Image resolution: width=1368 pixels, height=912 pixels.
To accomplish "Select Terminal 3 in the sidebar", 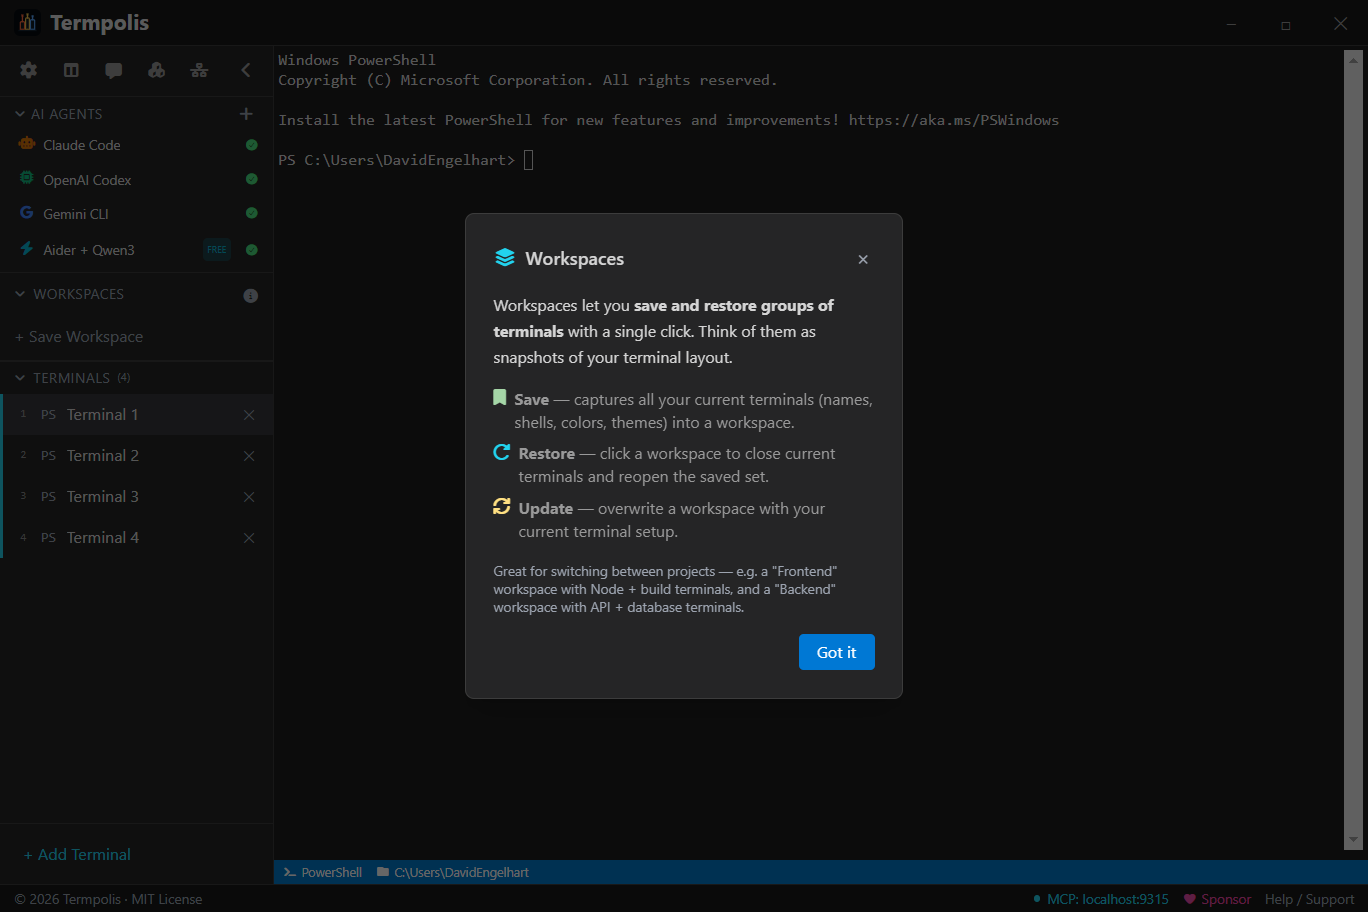I will coord(102,496).
